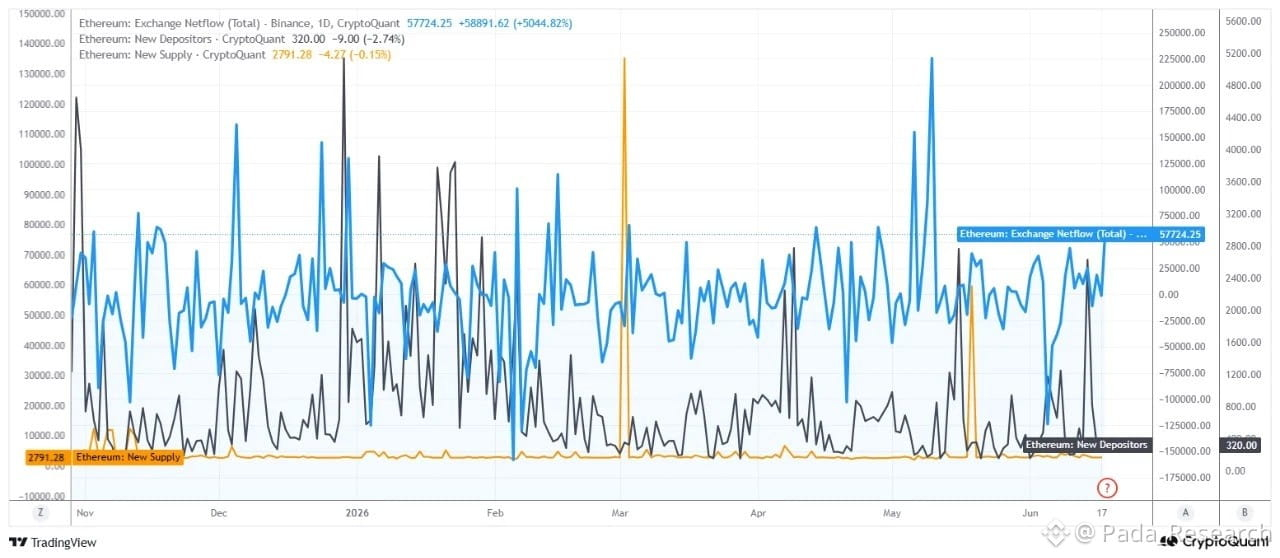Click the 320.00 dark axis value badge
Image resolution: width=1280 pixels, height=558 pixels.
coord(1239,444)
